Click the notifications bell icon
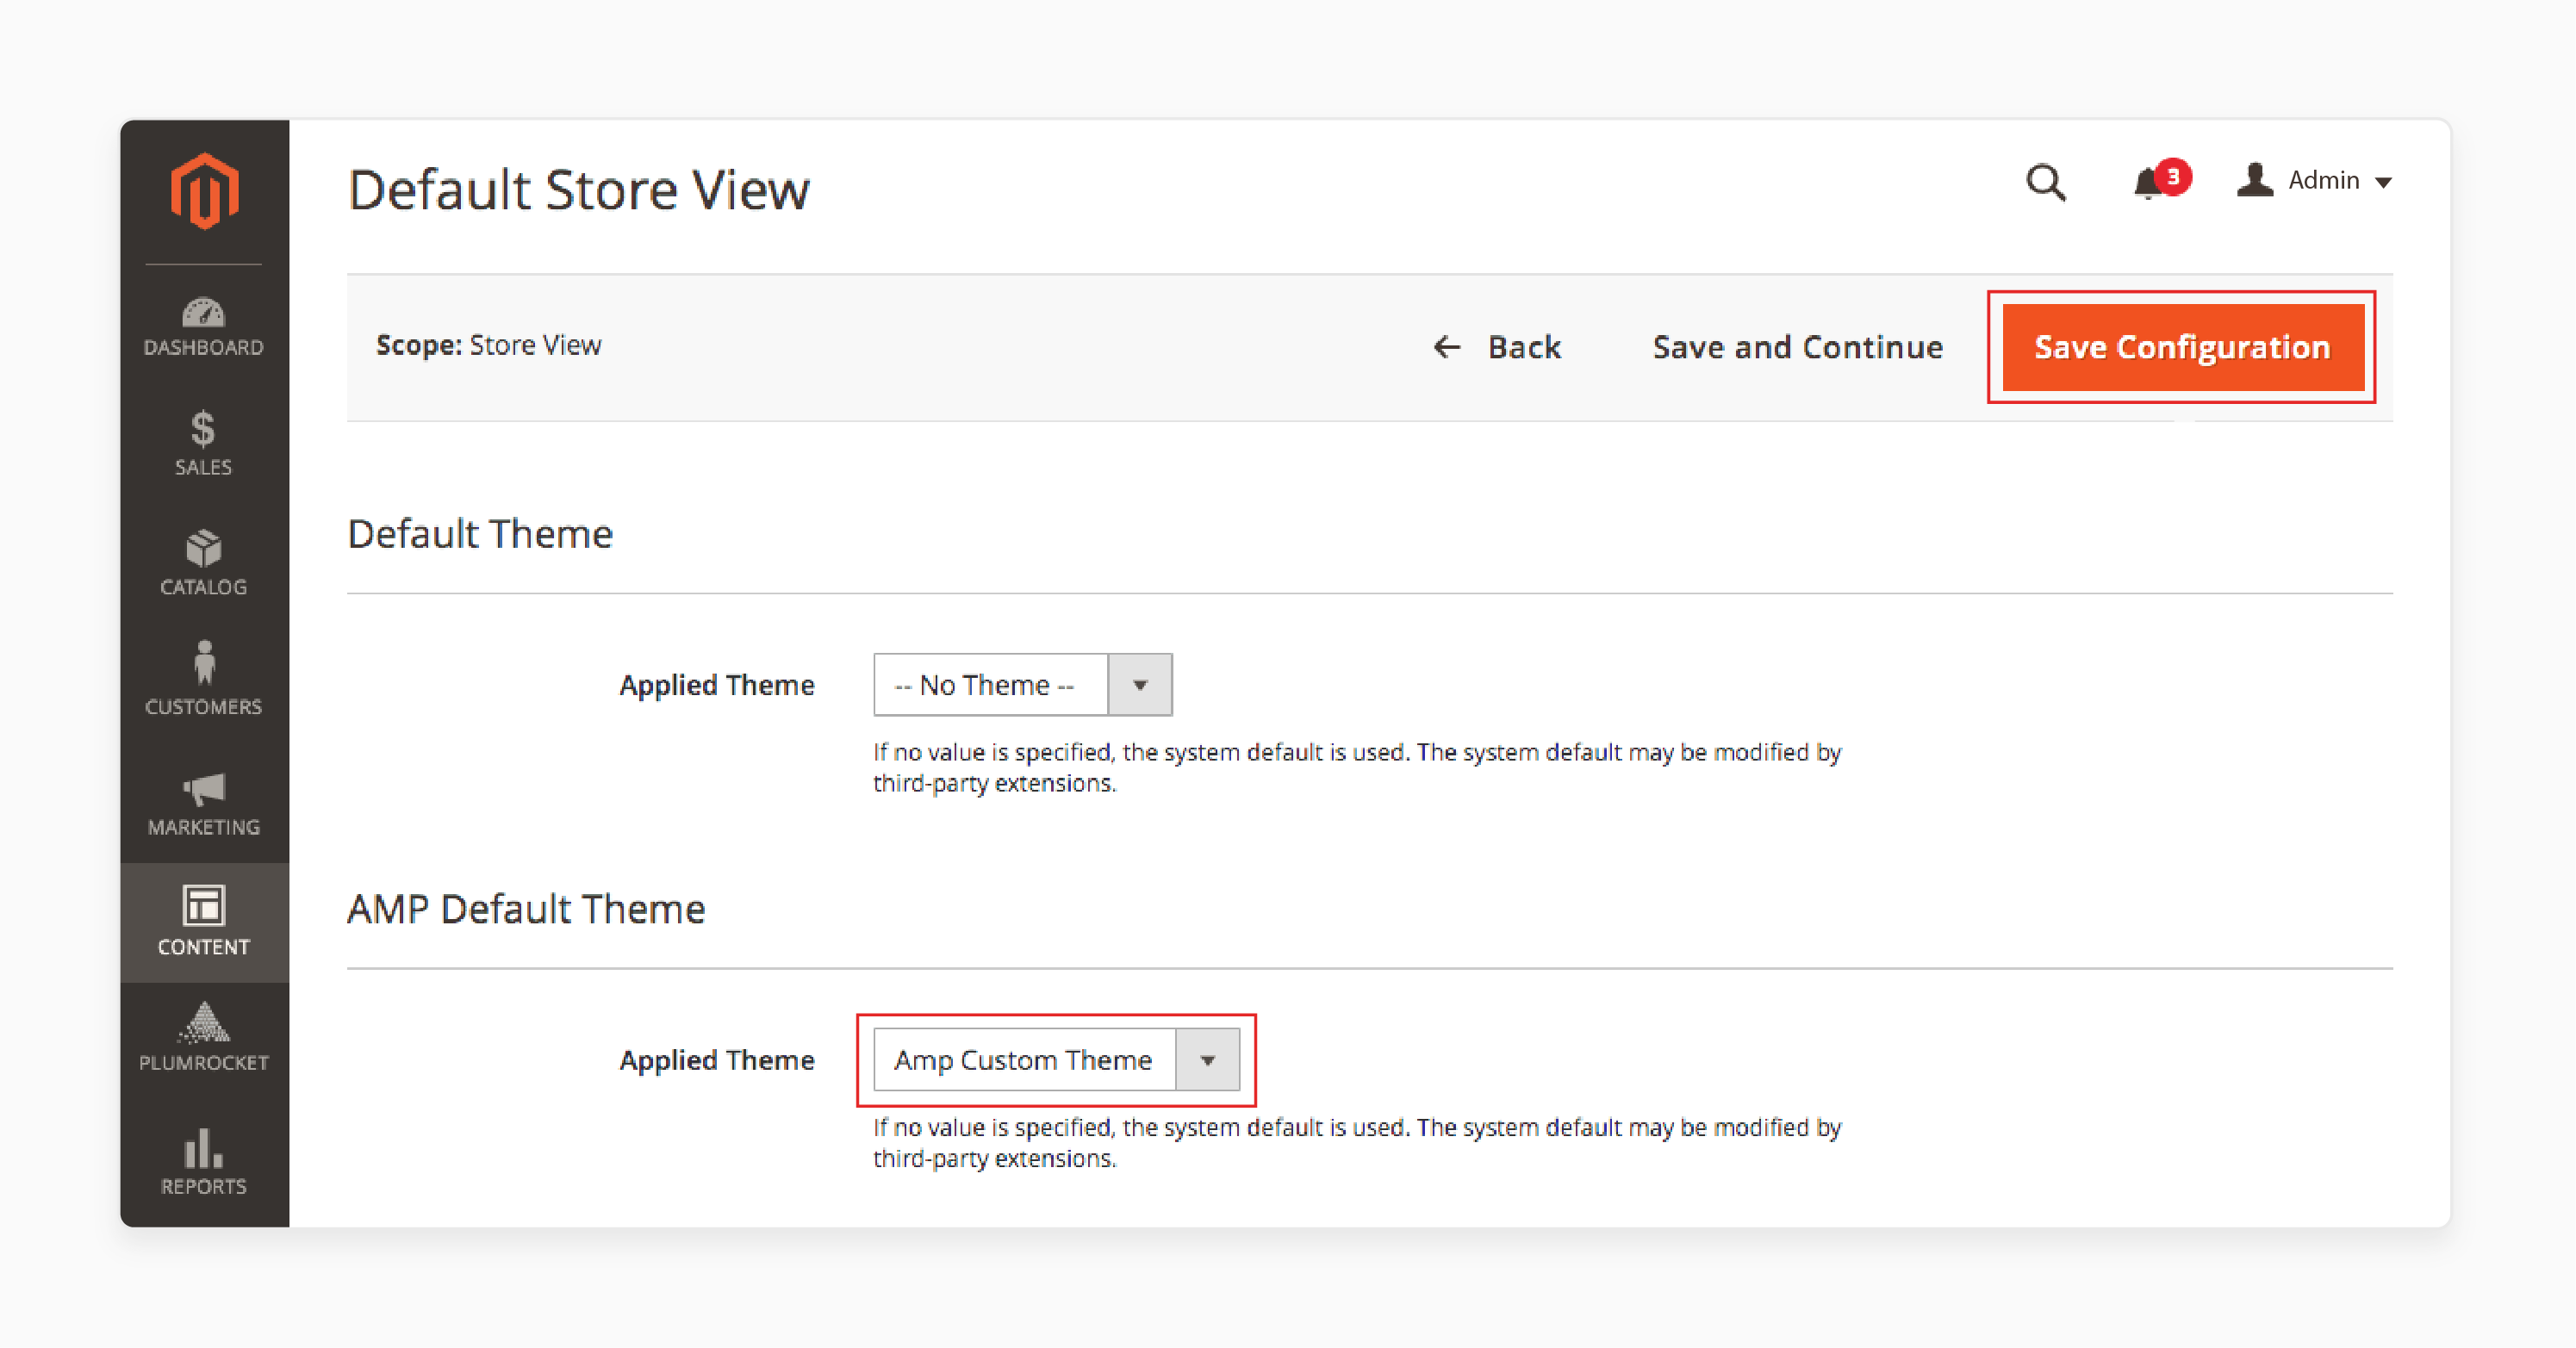 tap(2150, 181)
